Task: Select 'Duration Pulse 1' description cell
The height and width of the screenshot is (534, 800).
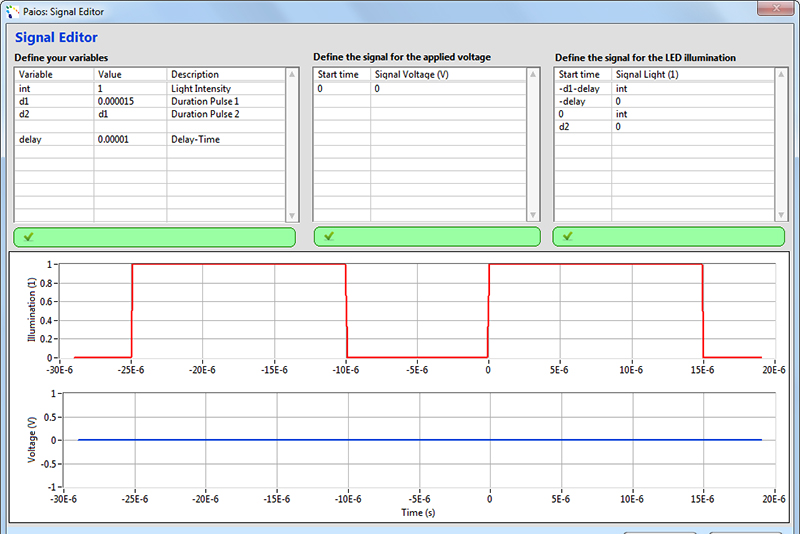Action: pyautogui.click(x=226, y=101)
